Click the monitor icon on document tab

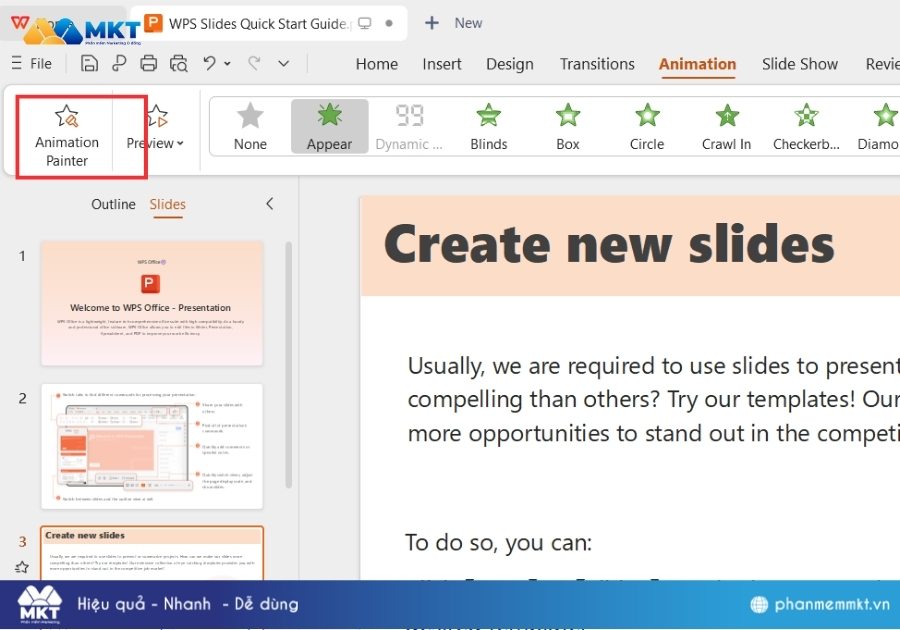click(364, 24)
